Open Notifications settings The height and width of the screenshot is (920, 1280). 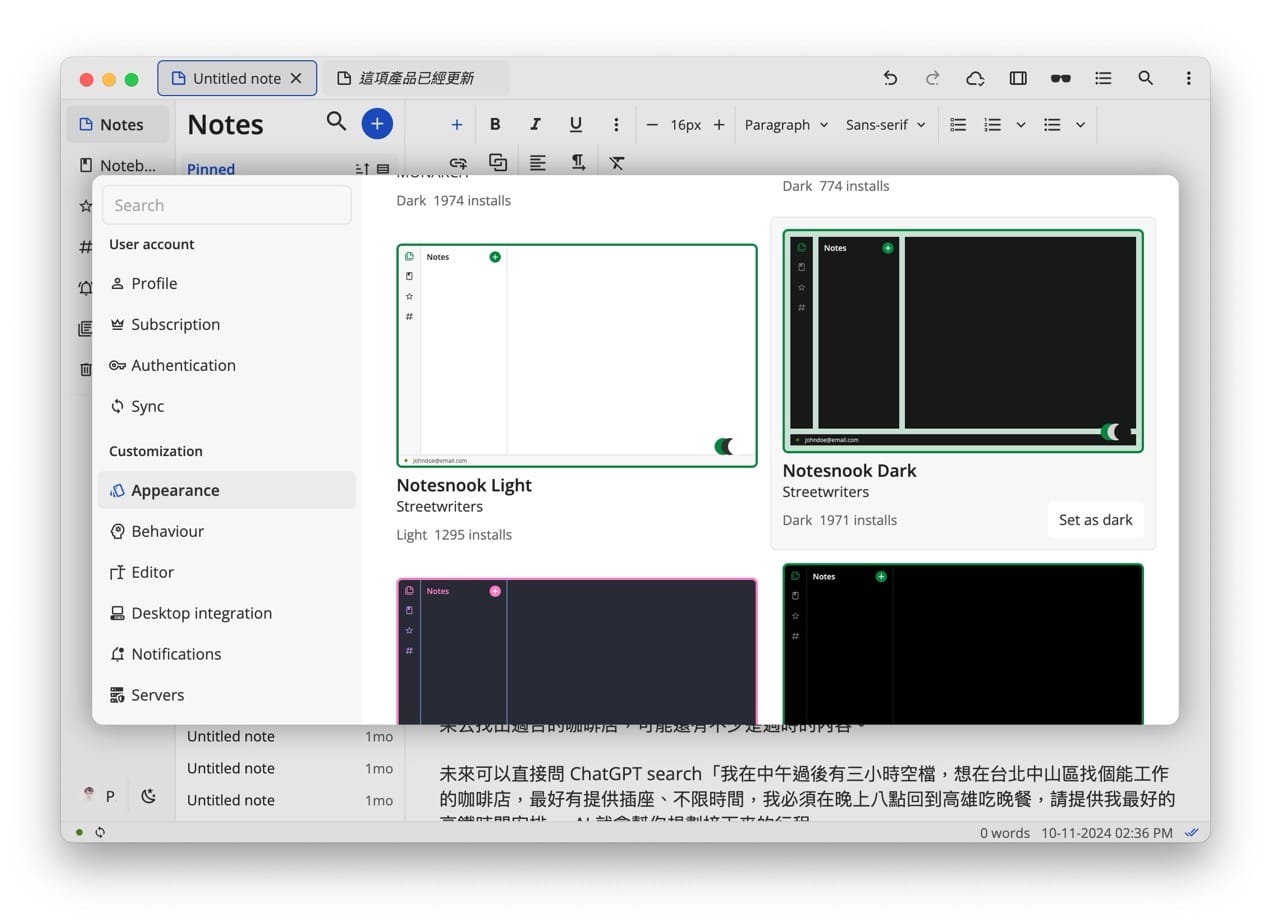click(227, 654)
